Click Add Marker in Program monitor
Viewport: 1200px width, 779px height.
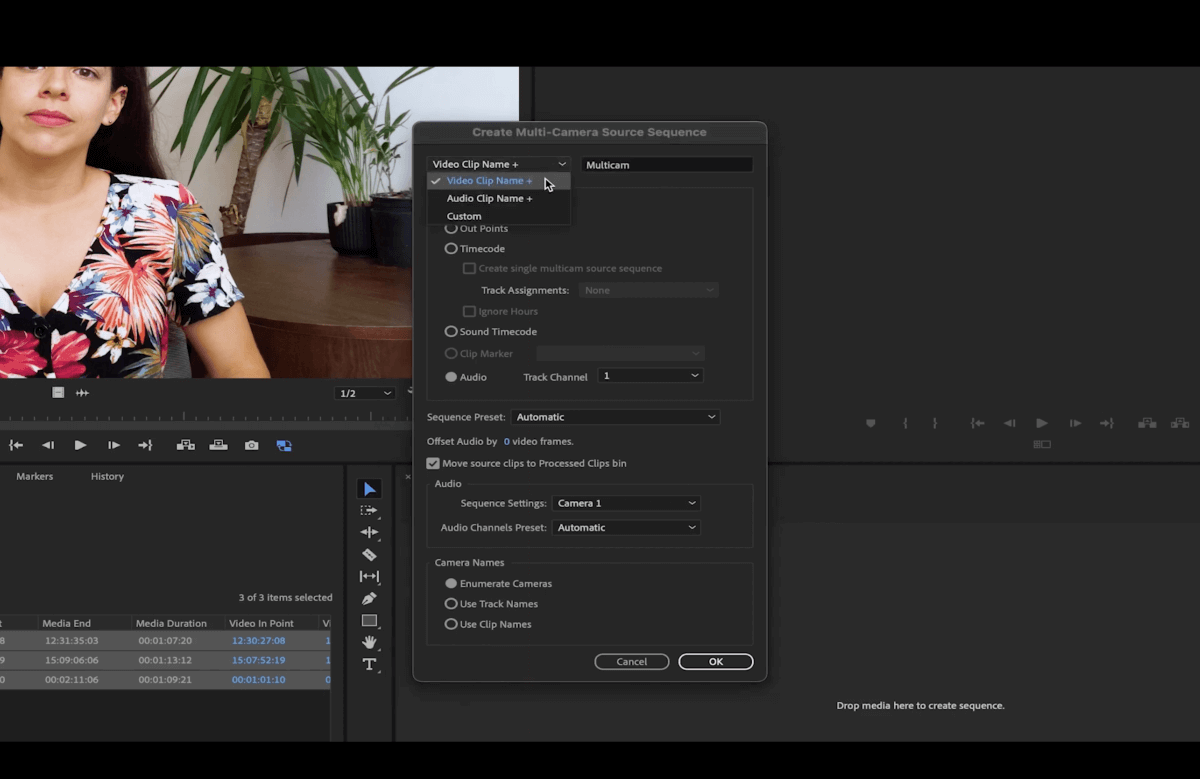point(870,423)
